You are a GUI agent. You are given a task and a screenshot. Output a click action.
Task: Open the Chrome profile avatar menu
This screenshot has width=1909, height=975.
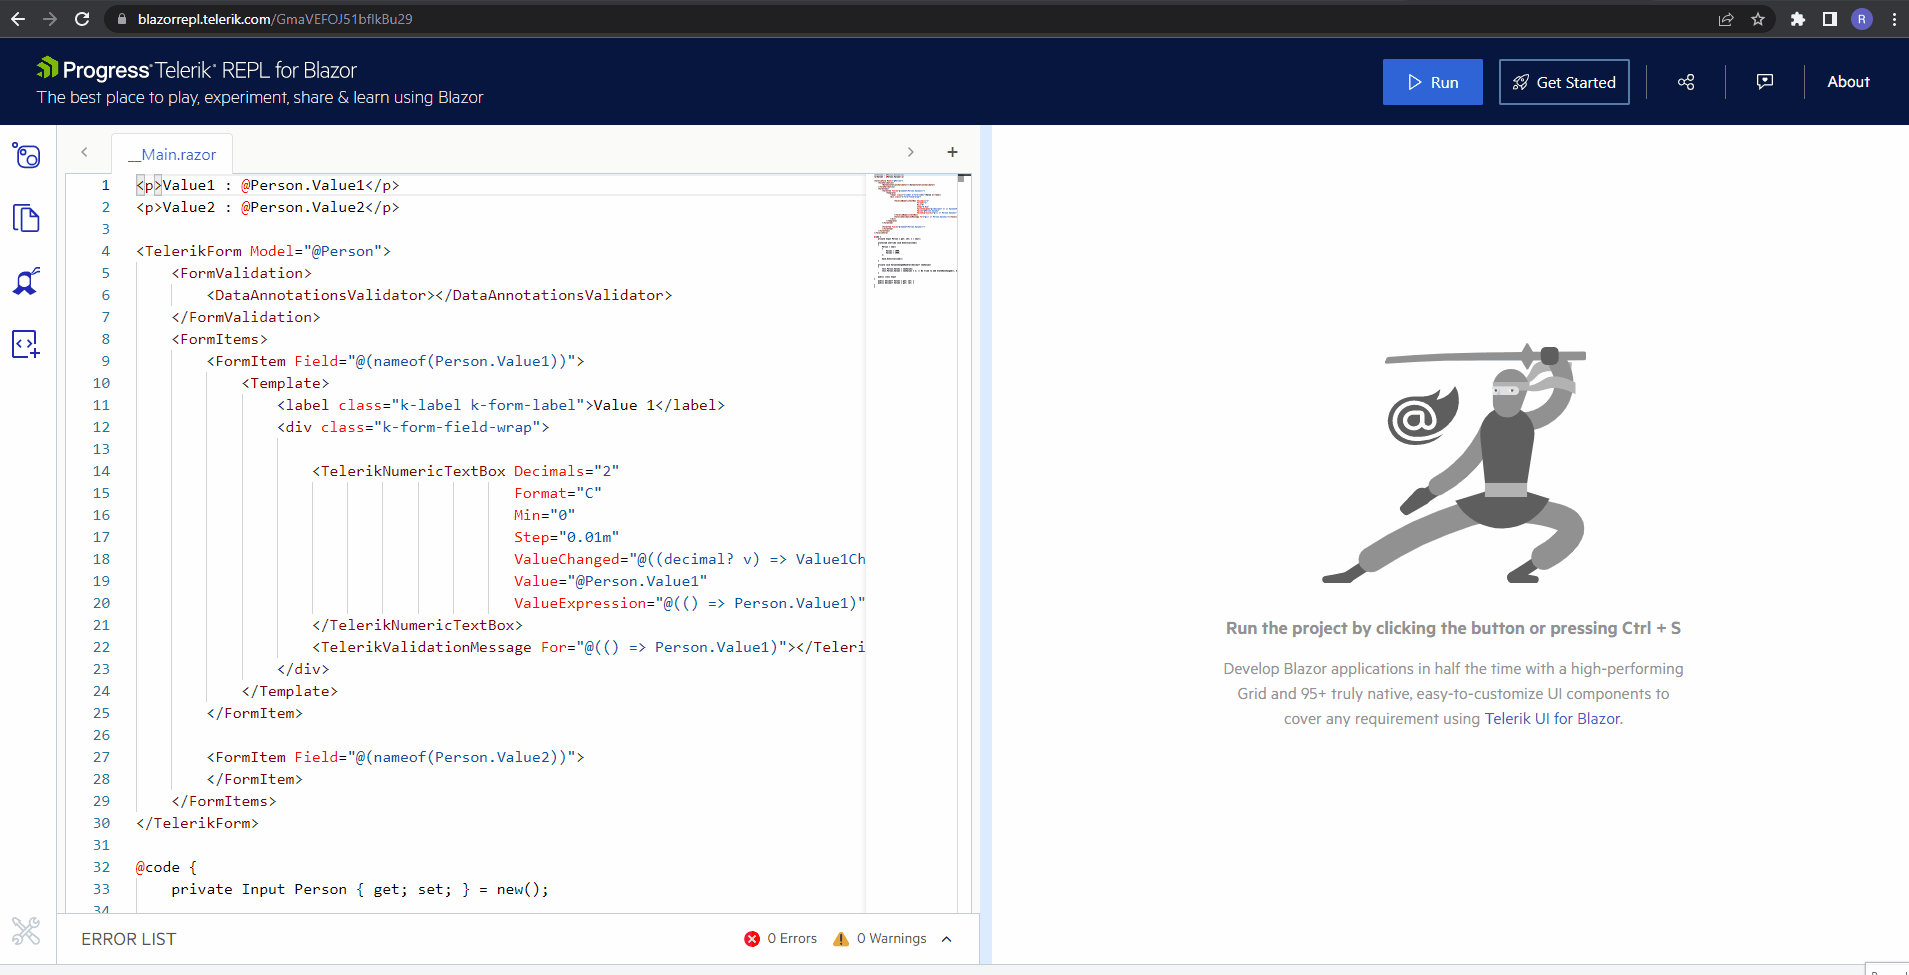point(1862,19)
